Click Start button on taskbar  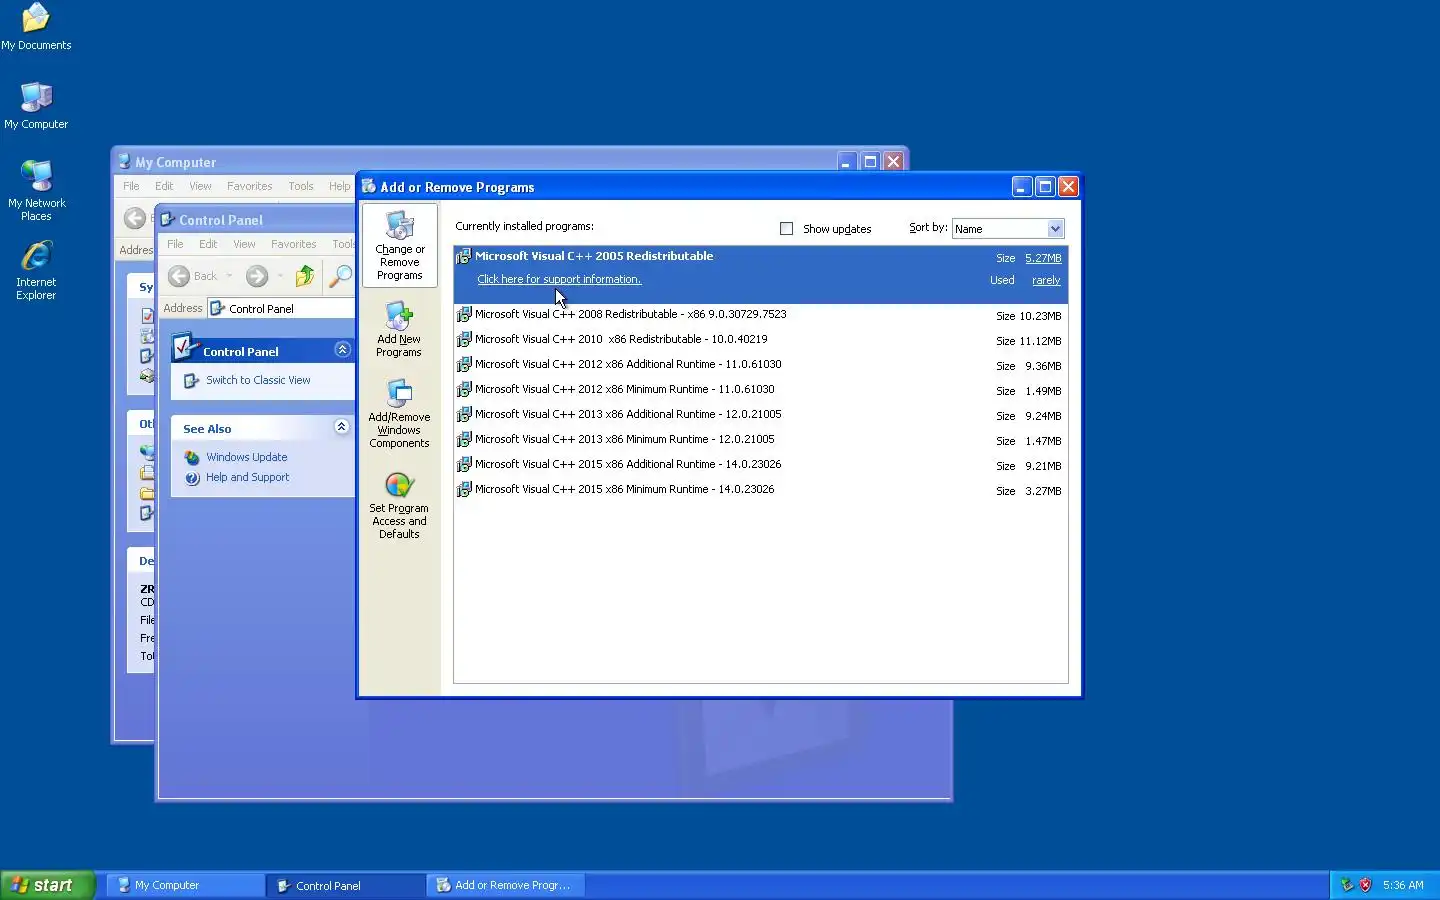click(x=48, y=885)
